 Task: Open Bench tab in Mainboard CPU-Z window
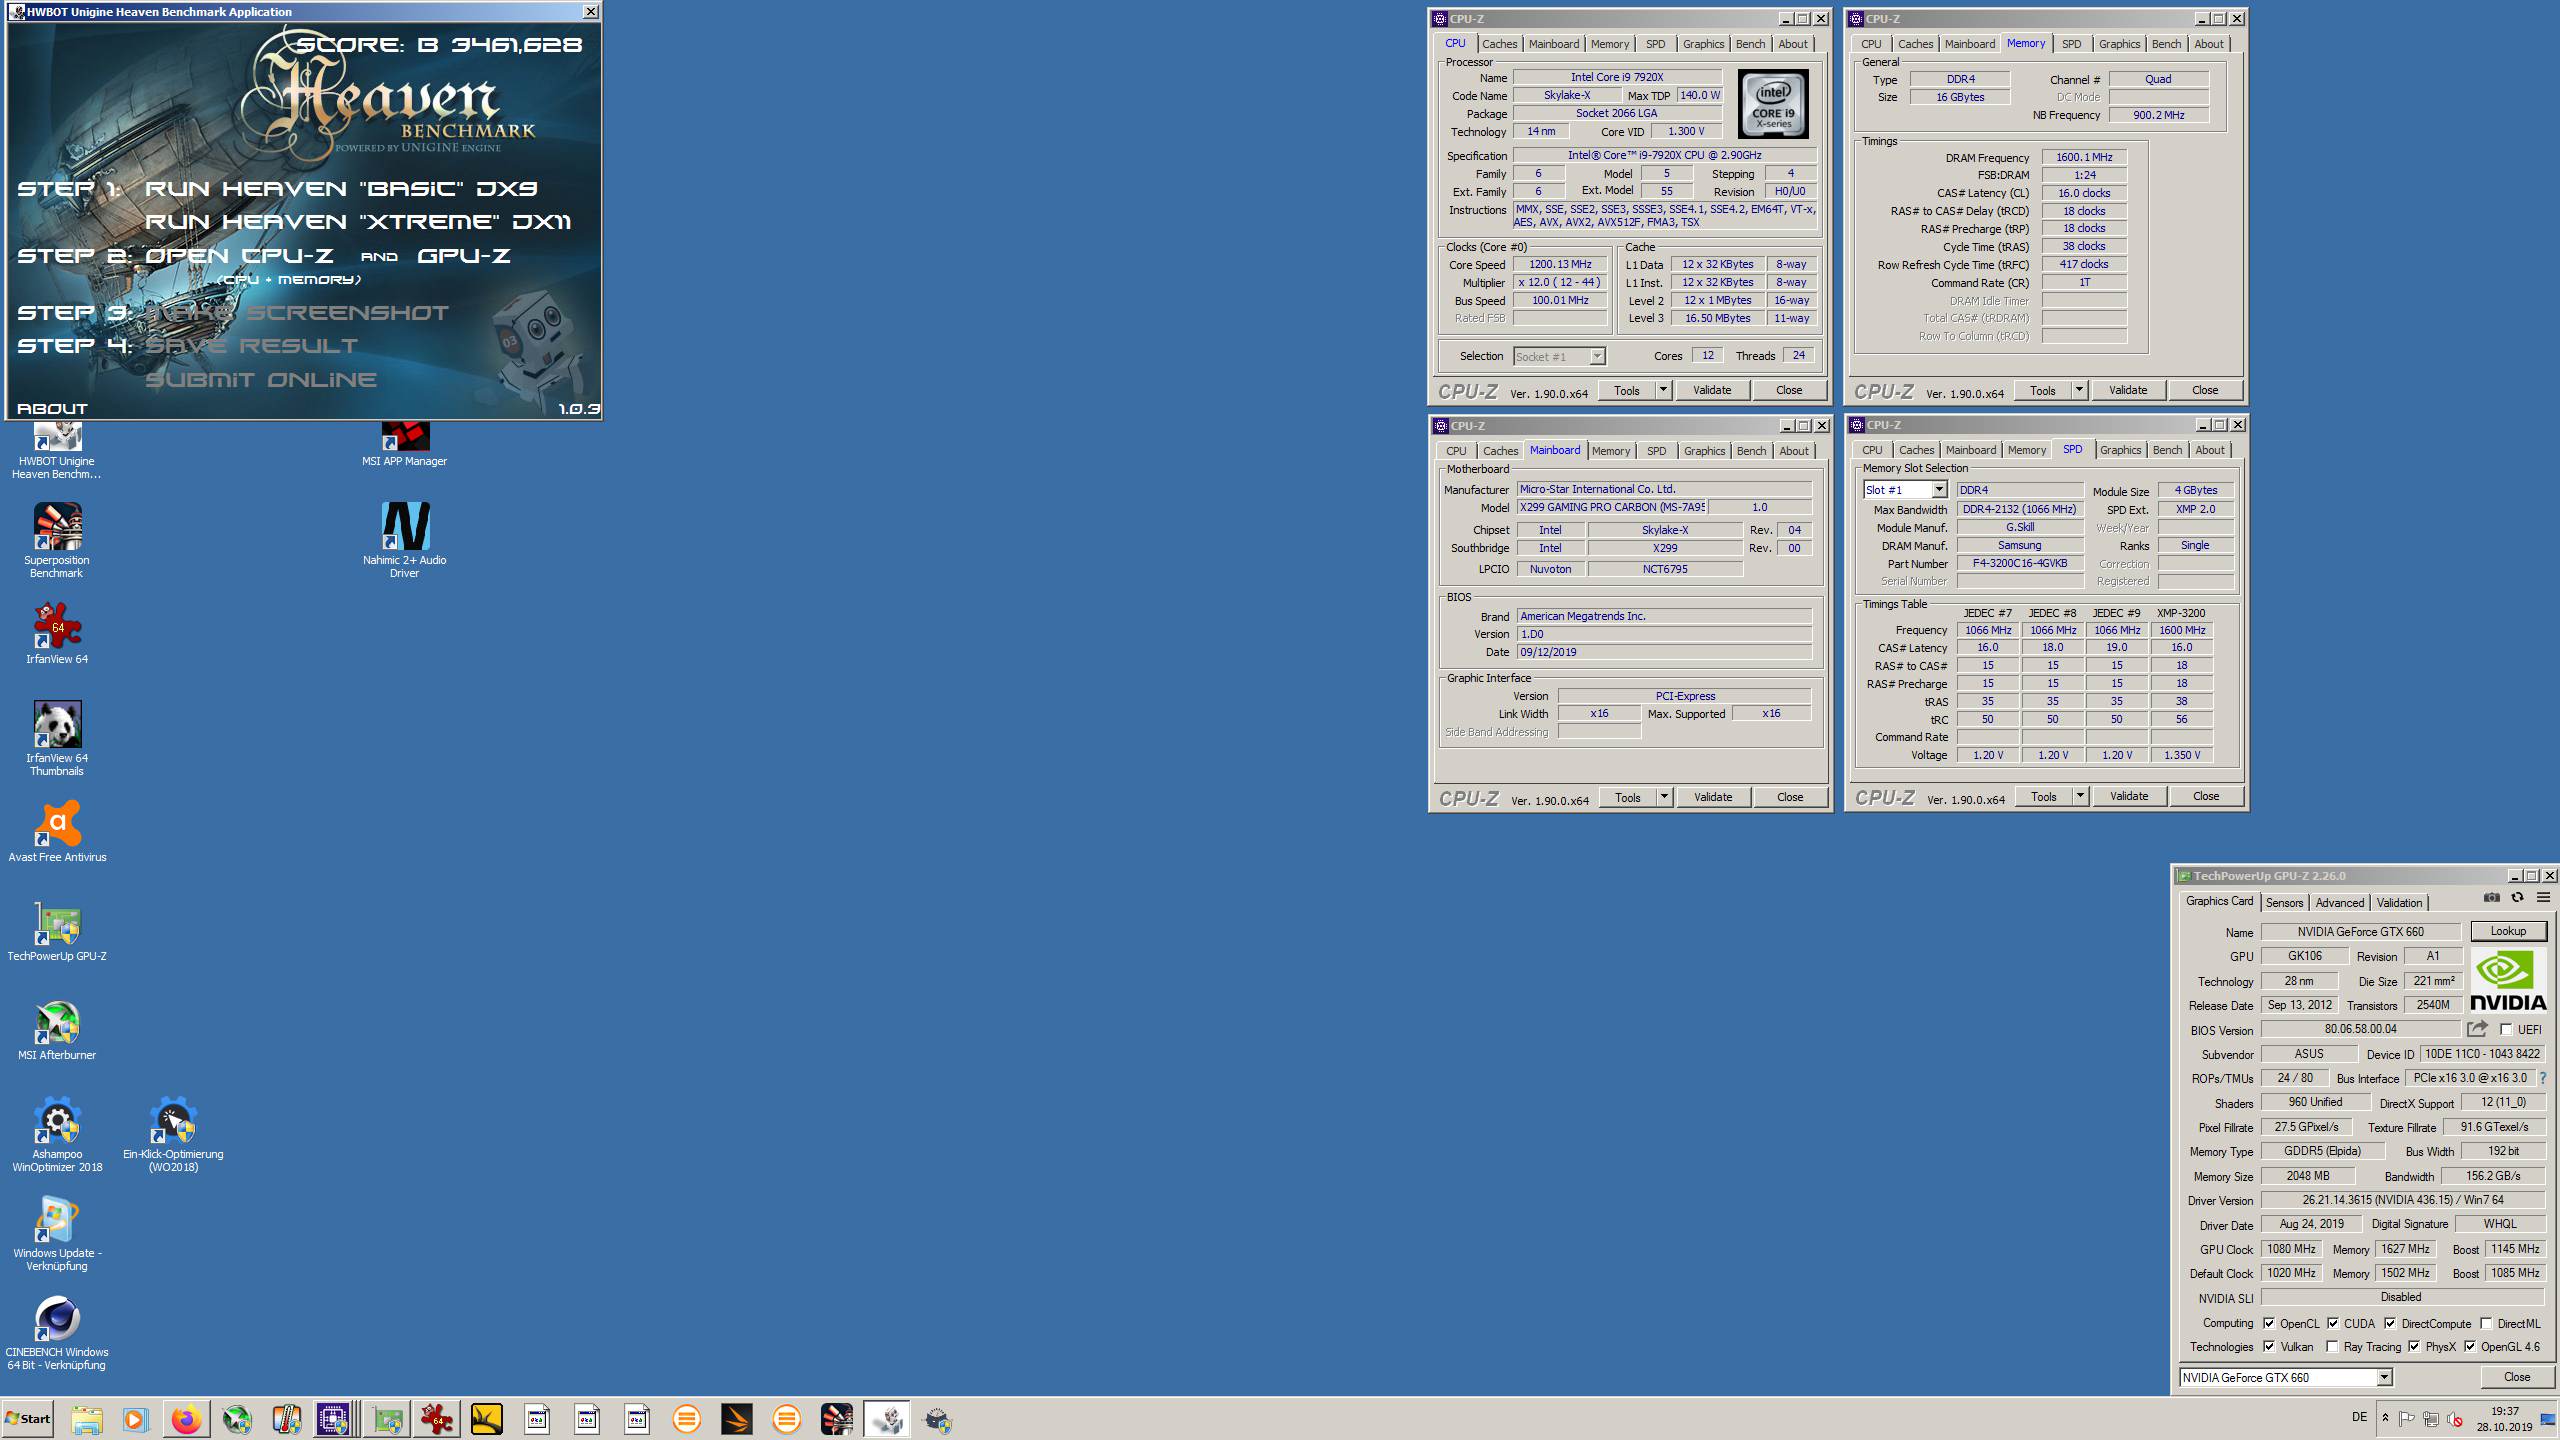(1751, 451)
